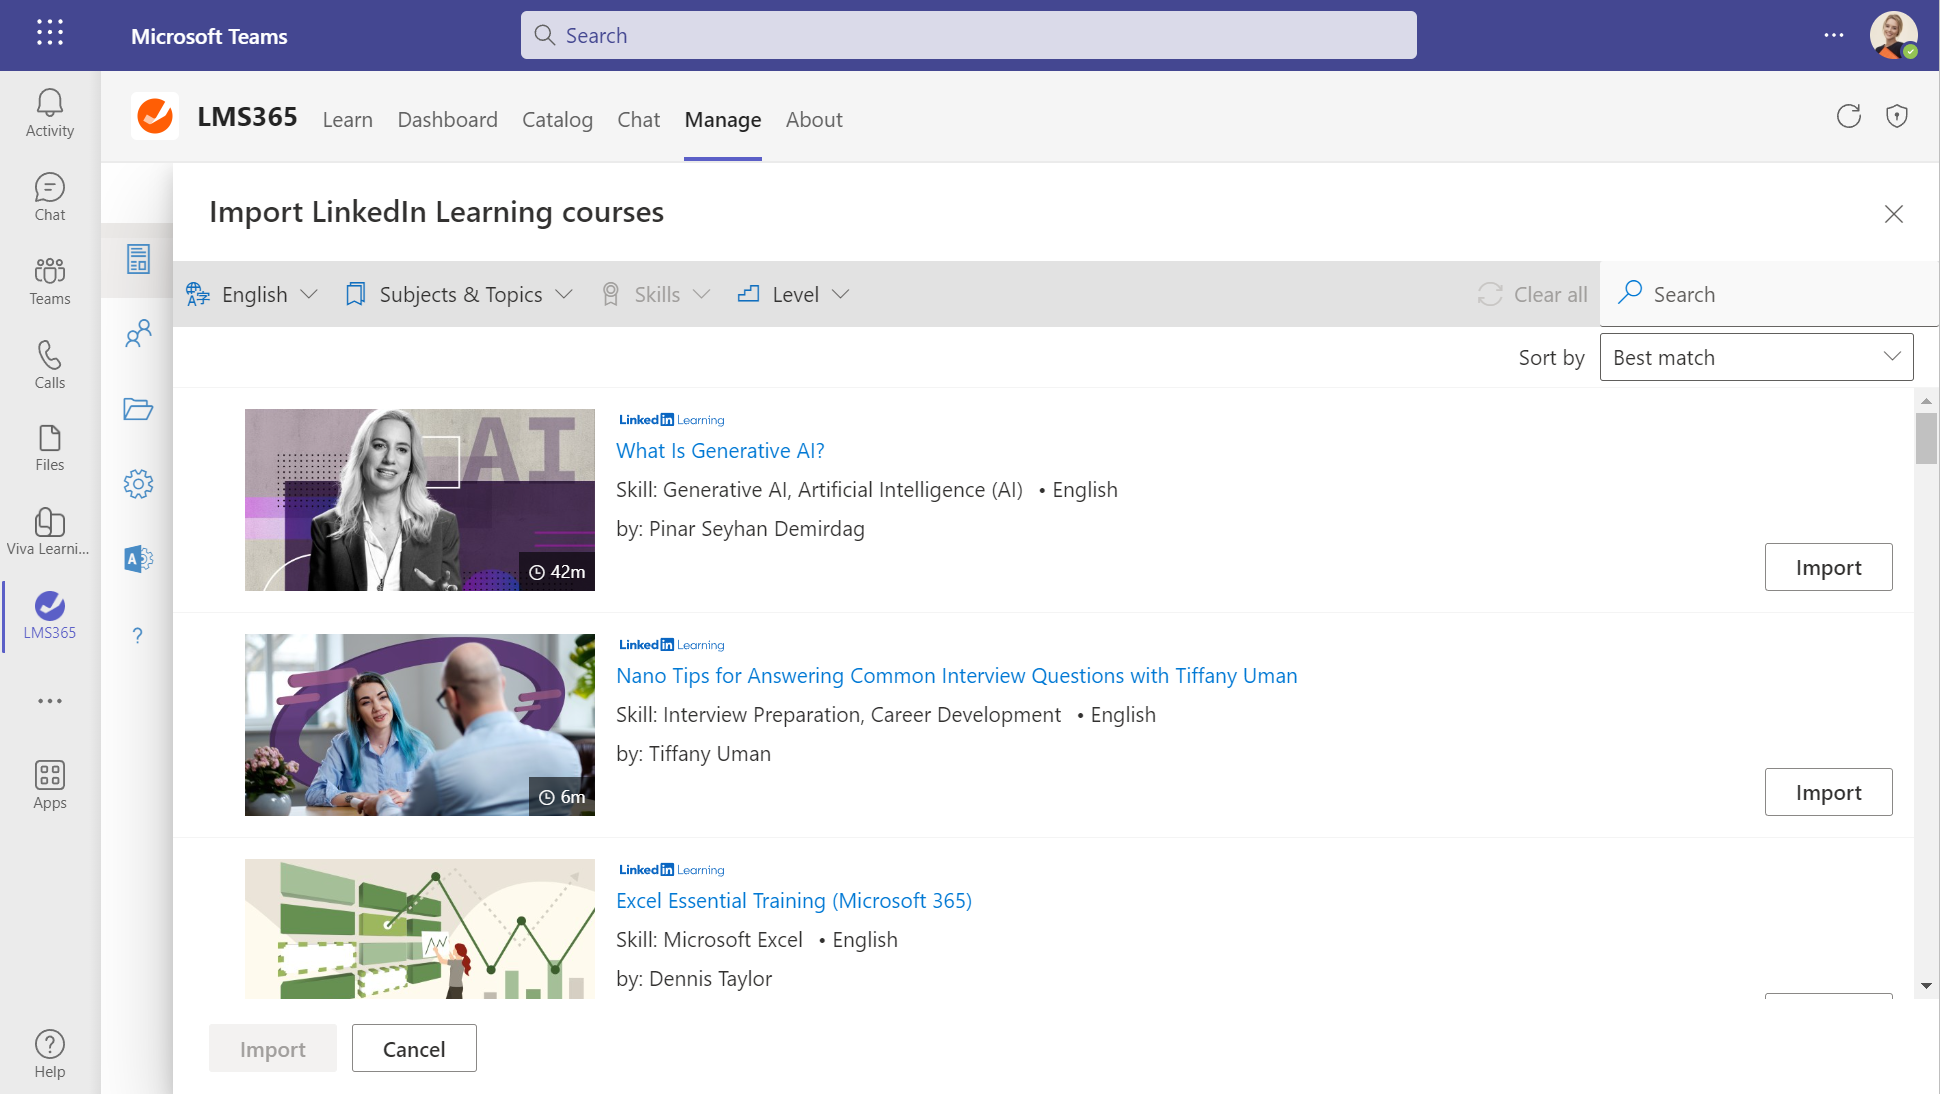Open the shield privacy icon

point(1896,117)
